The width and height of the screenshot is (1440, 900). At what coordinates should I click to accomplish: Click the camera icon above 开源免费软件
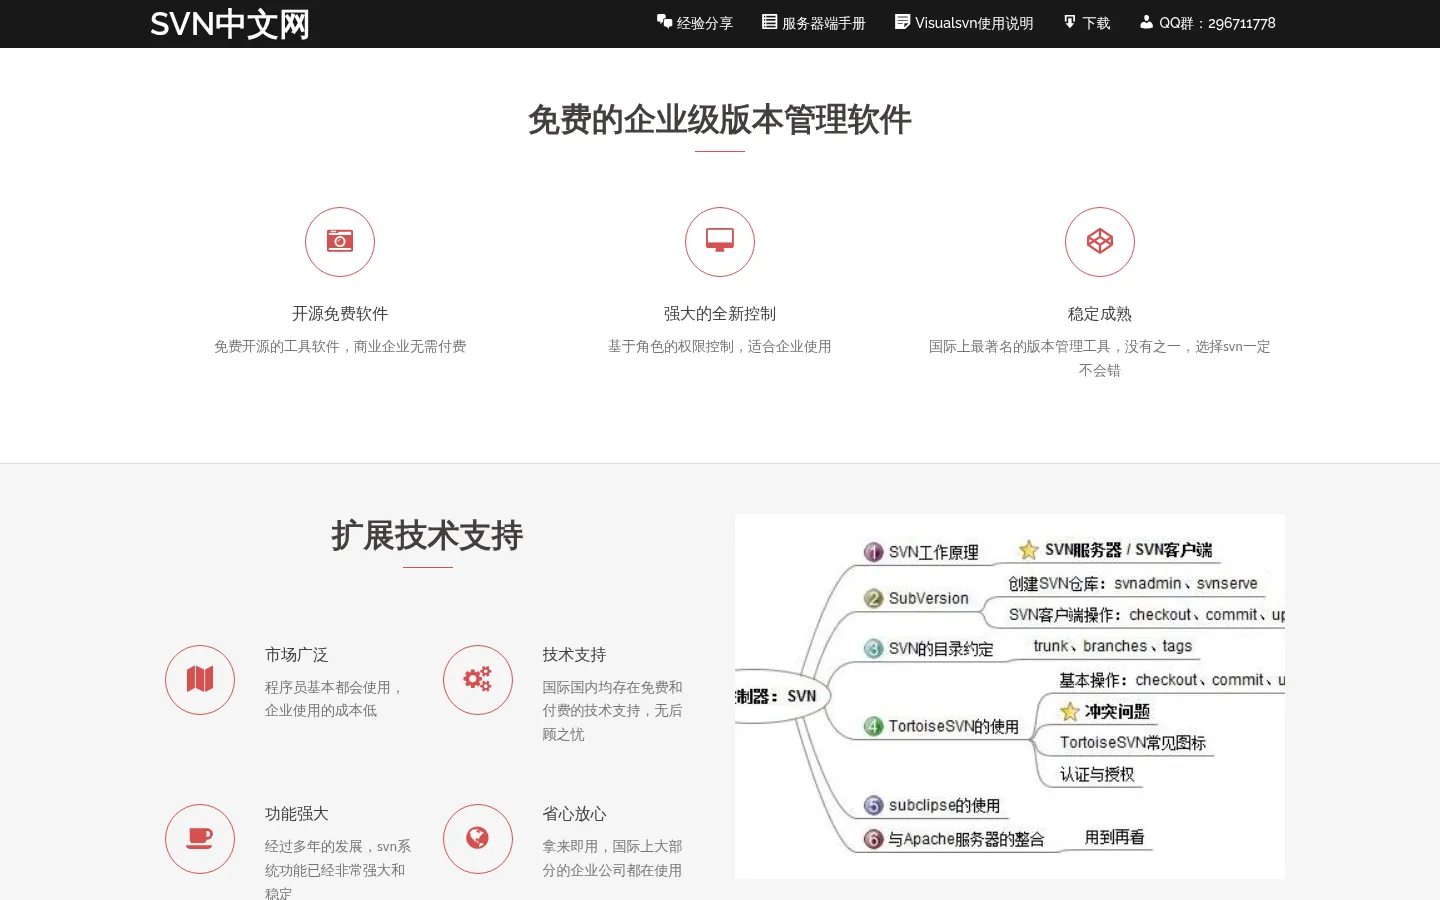(x=340, y=242)
